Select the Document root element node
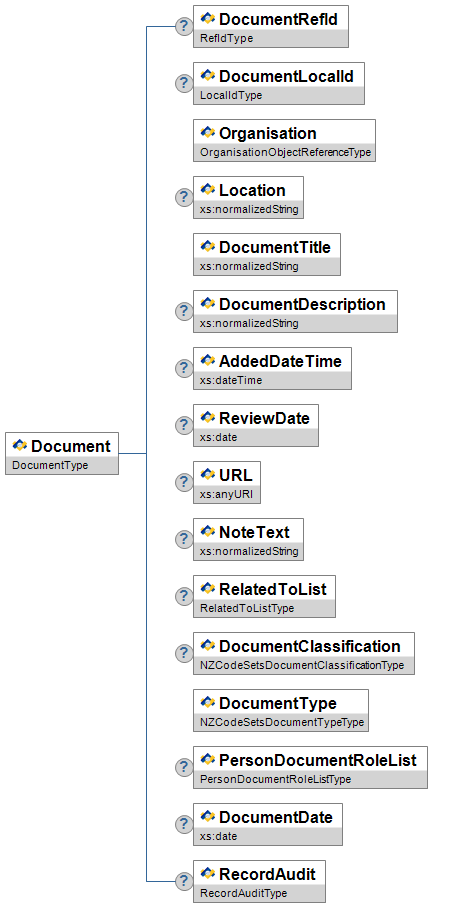This screenshot has height=907, width=450. click(x=62, y=454)
